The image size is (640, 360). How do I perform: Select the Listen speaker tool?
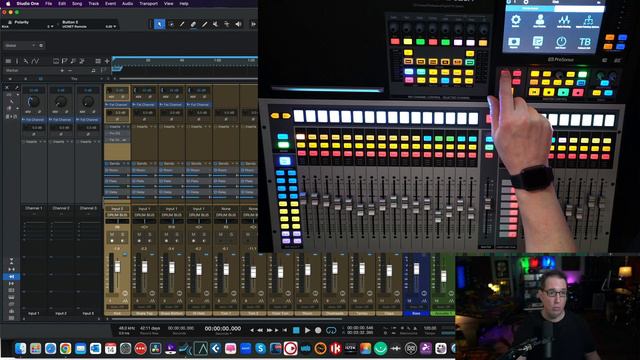(238, 24)
